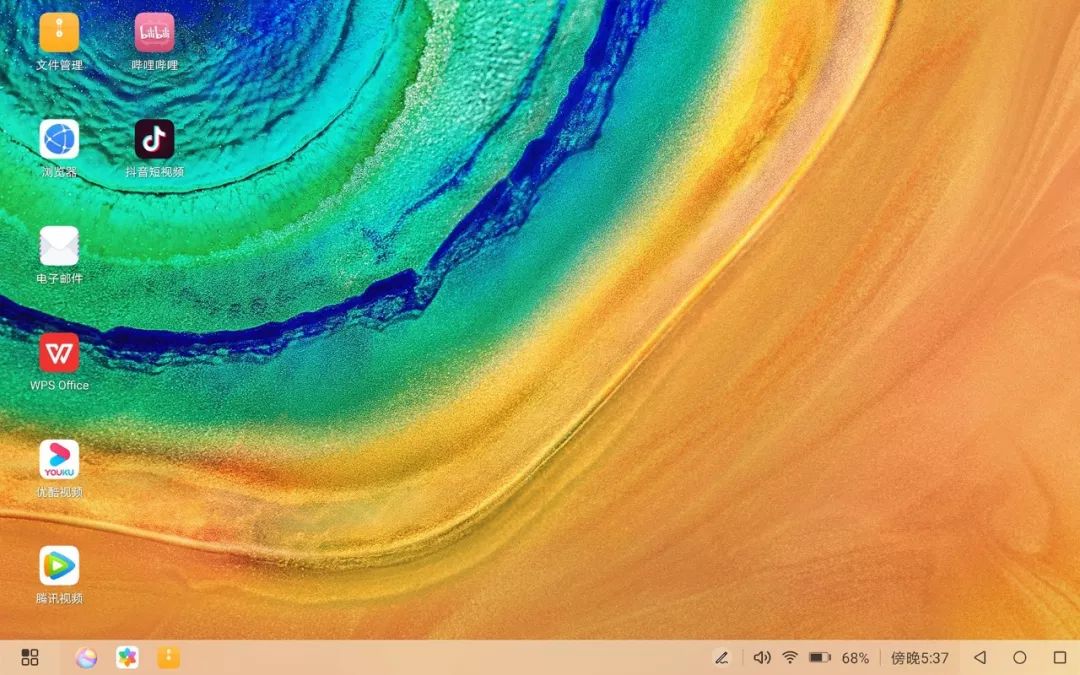Open the 文件管理 file manager desktop icon

[59, 32]
